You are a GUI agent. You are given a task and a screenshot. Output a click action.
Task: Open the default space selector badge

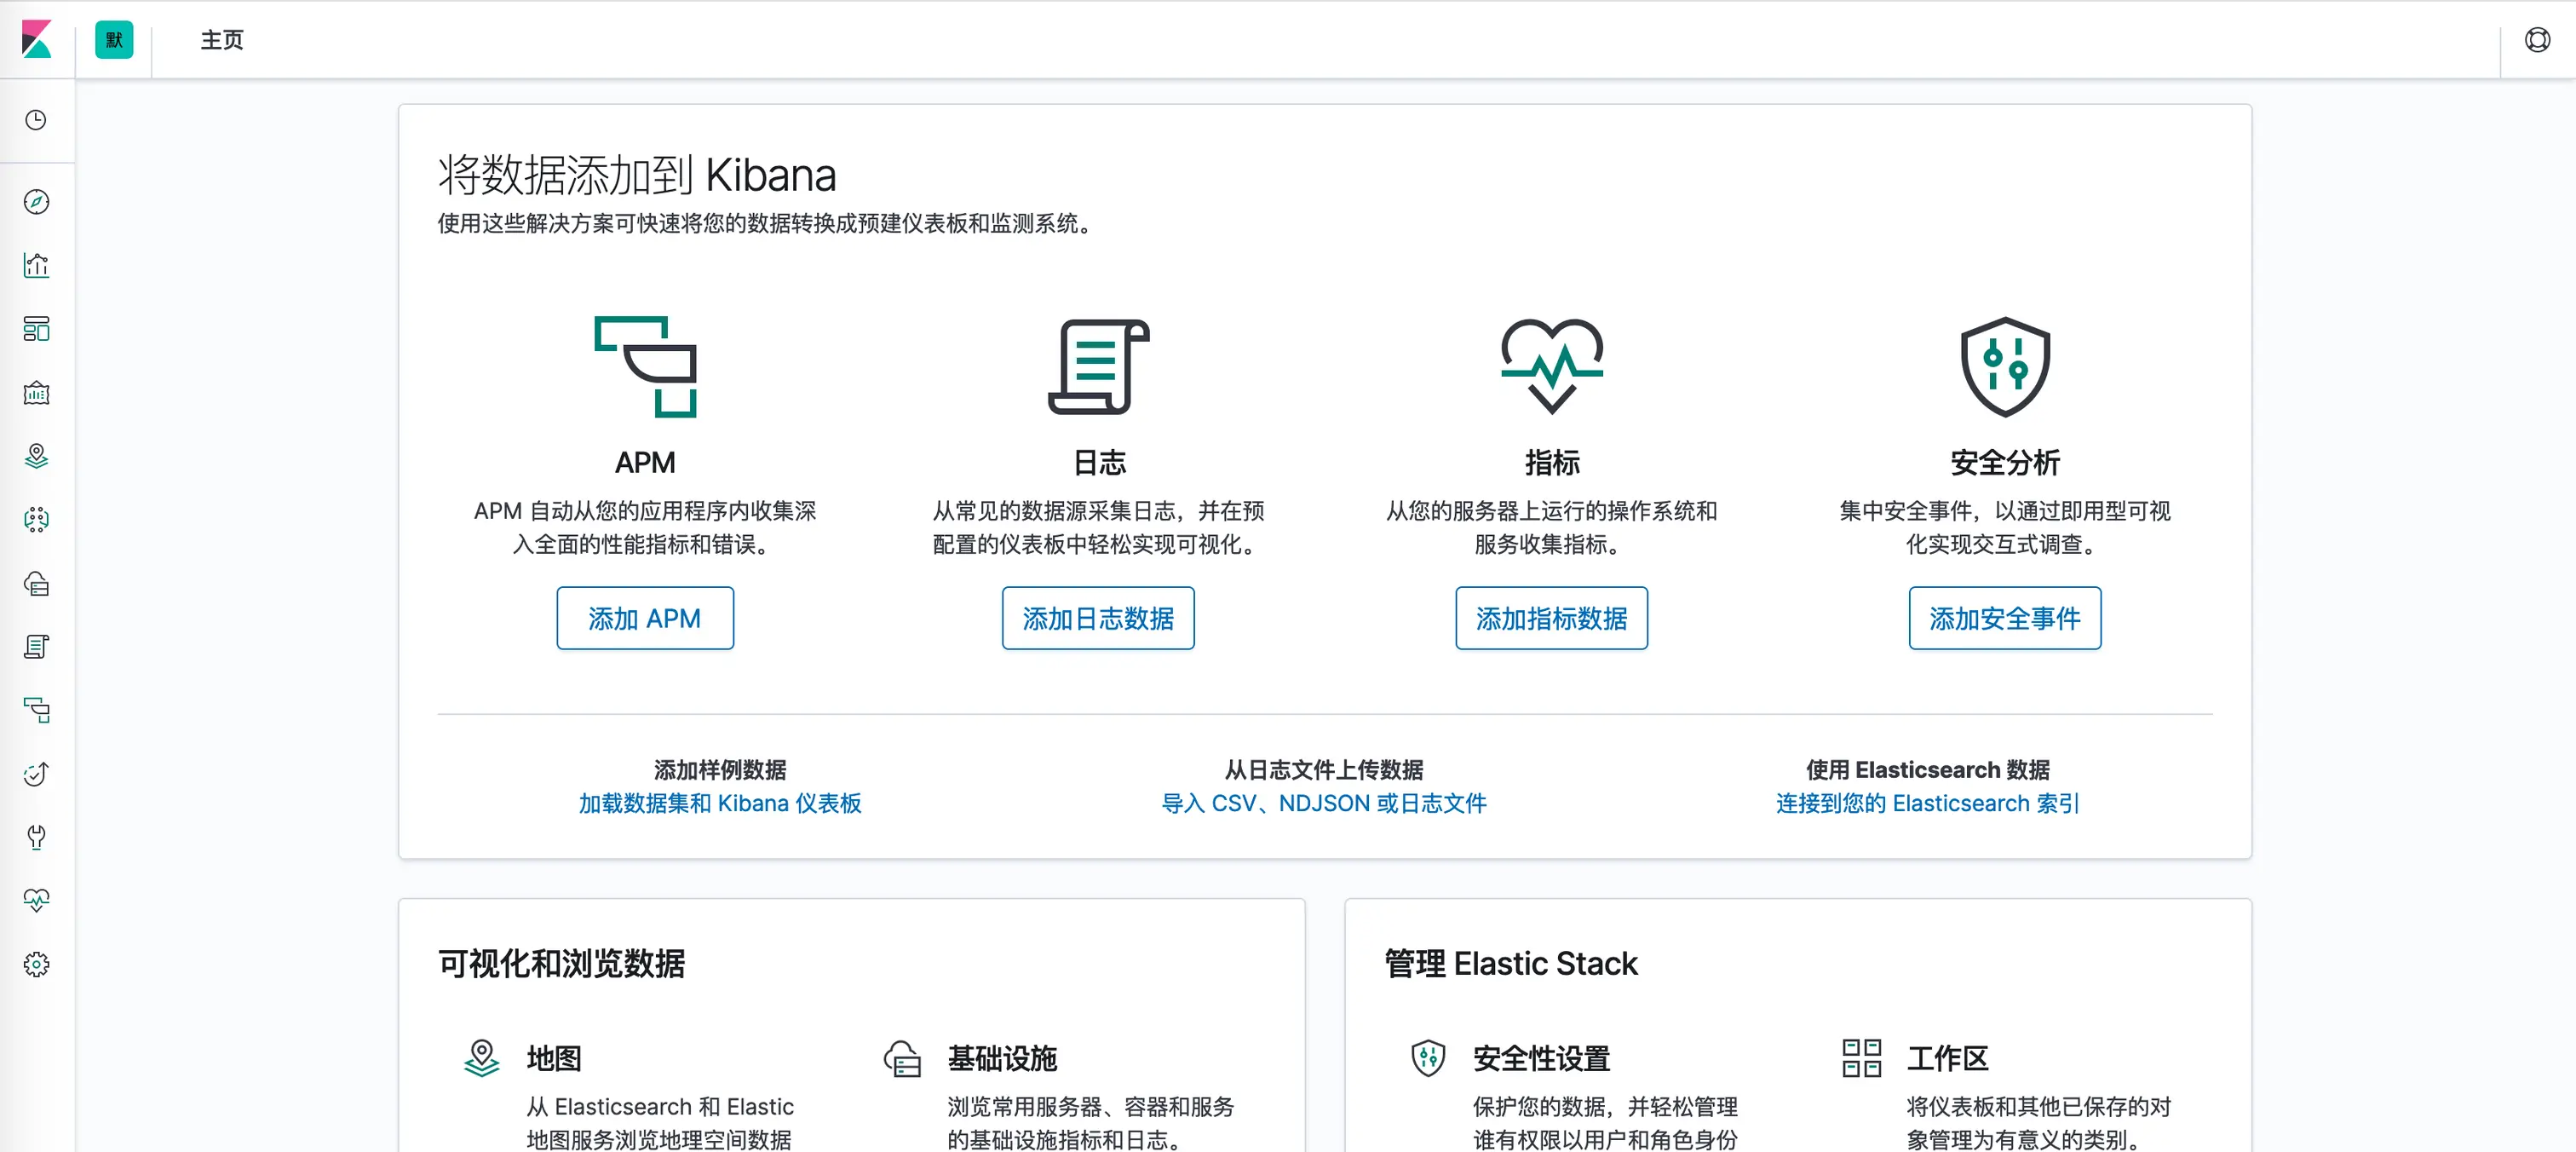(x=114, y=40)
